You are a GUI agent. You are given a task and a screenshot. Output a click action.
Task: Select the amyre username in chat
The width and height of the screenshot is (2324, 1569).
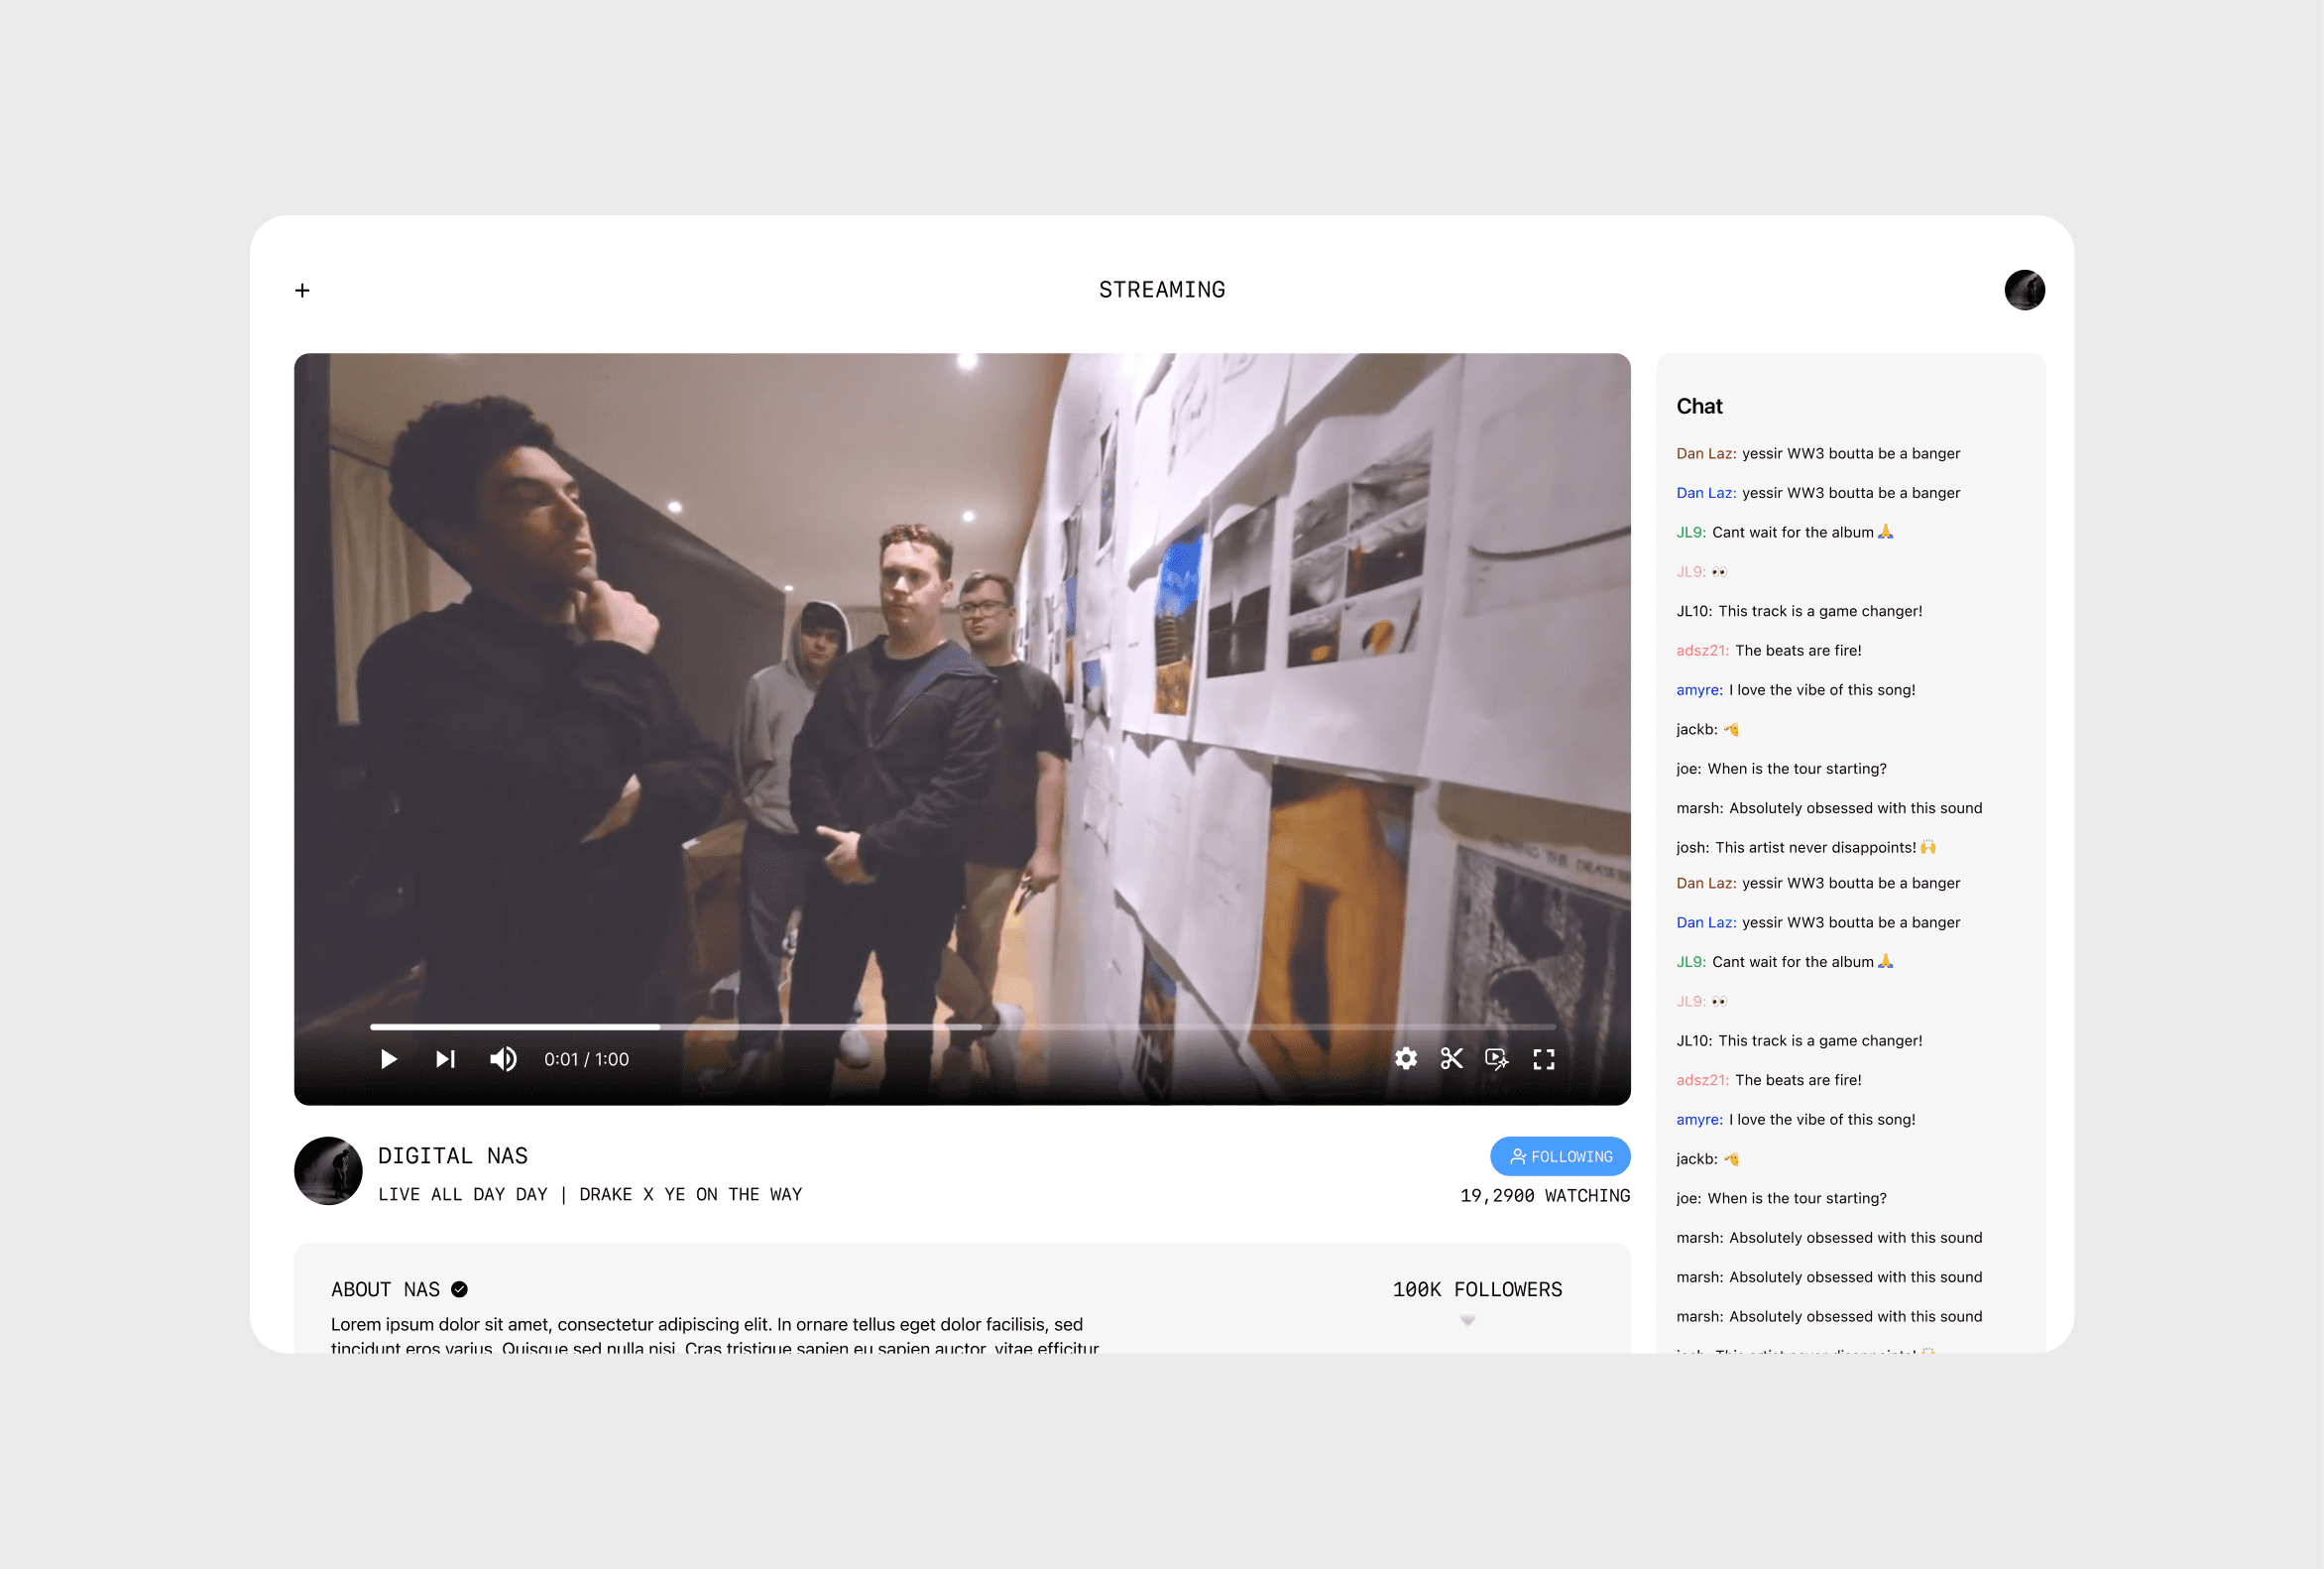[x=1698, y=690]
